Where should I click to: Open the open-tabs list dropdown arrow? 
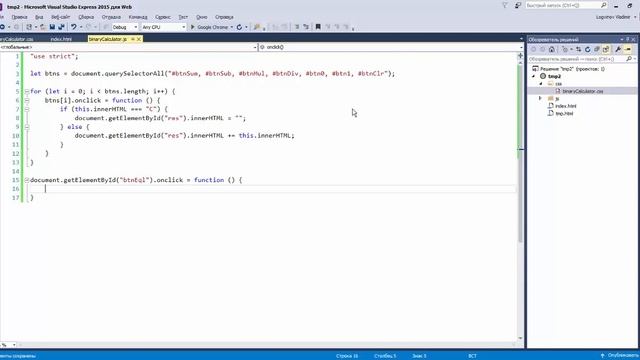(x=521, y=39)
